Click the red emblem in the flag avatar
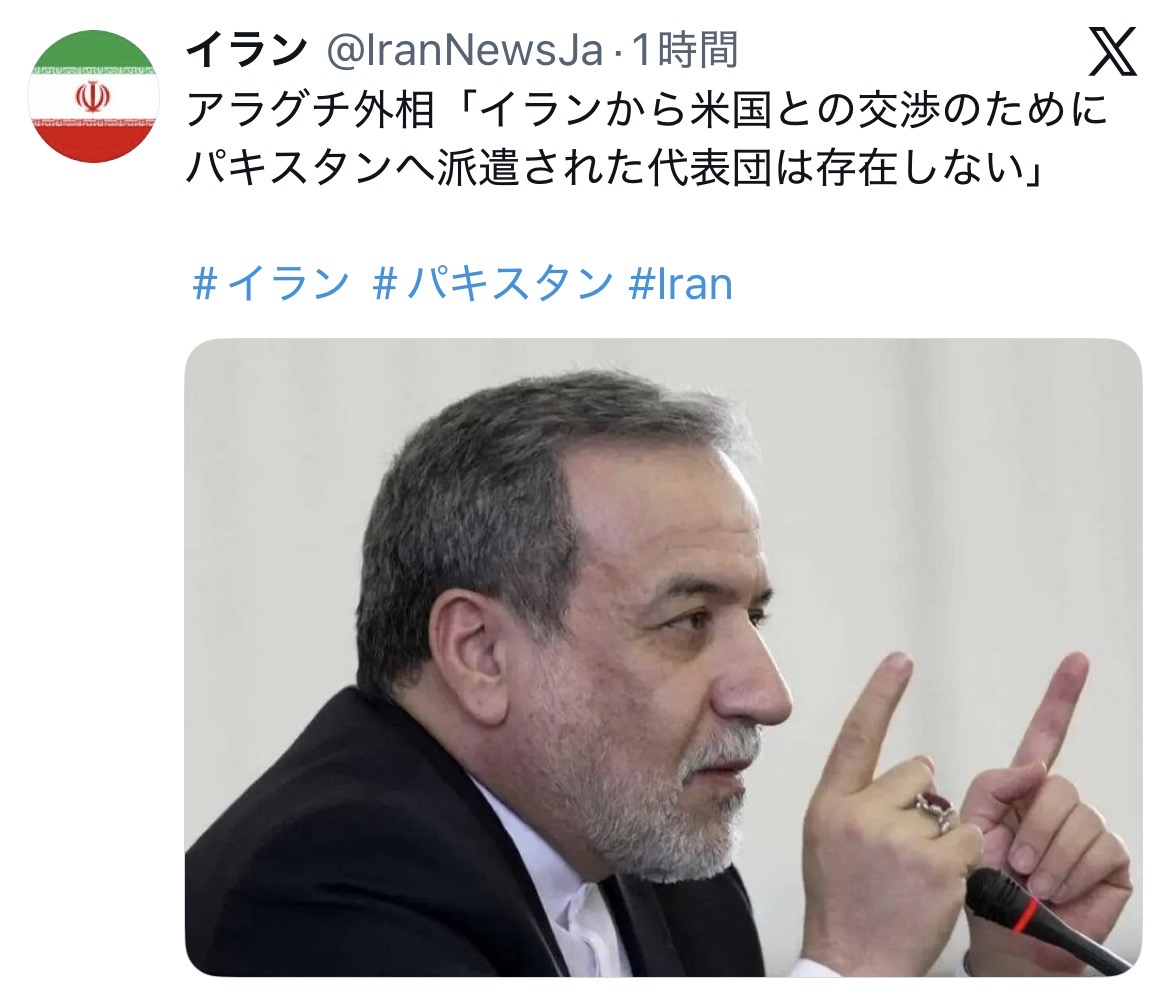Screen dimensions: 1170x997 tap(93, 96)
